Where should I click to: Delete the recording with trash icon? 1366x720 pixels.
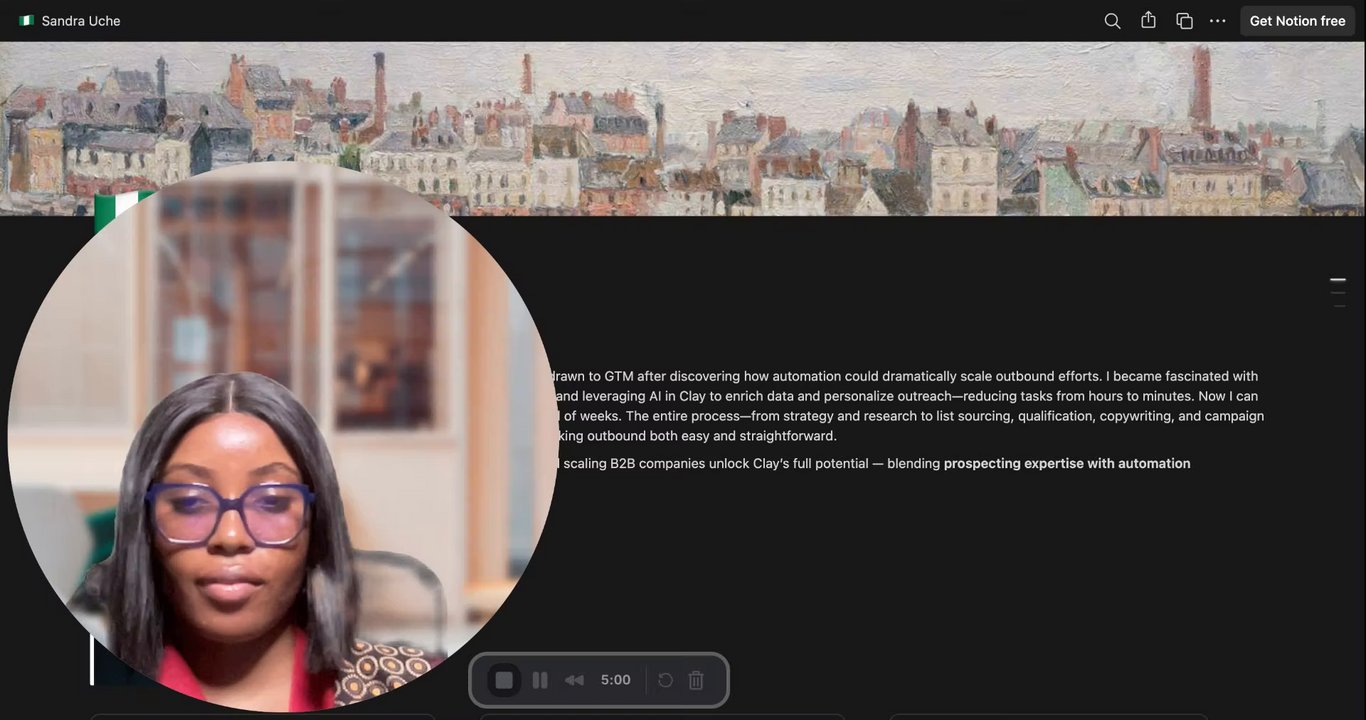[x=696, y=680]
